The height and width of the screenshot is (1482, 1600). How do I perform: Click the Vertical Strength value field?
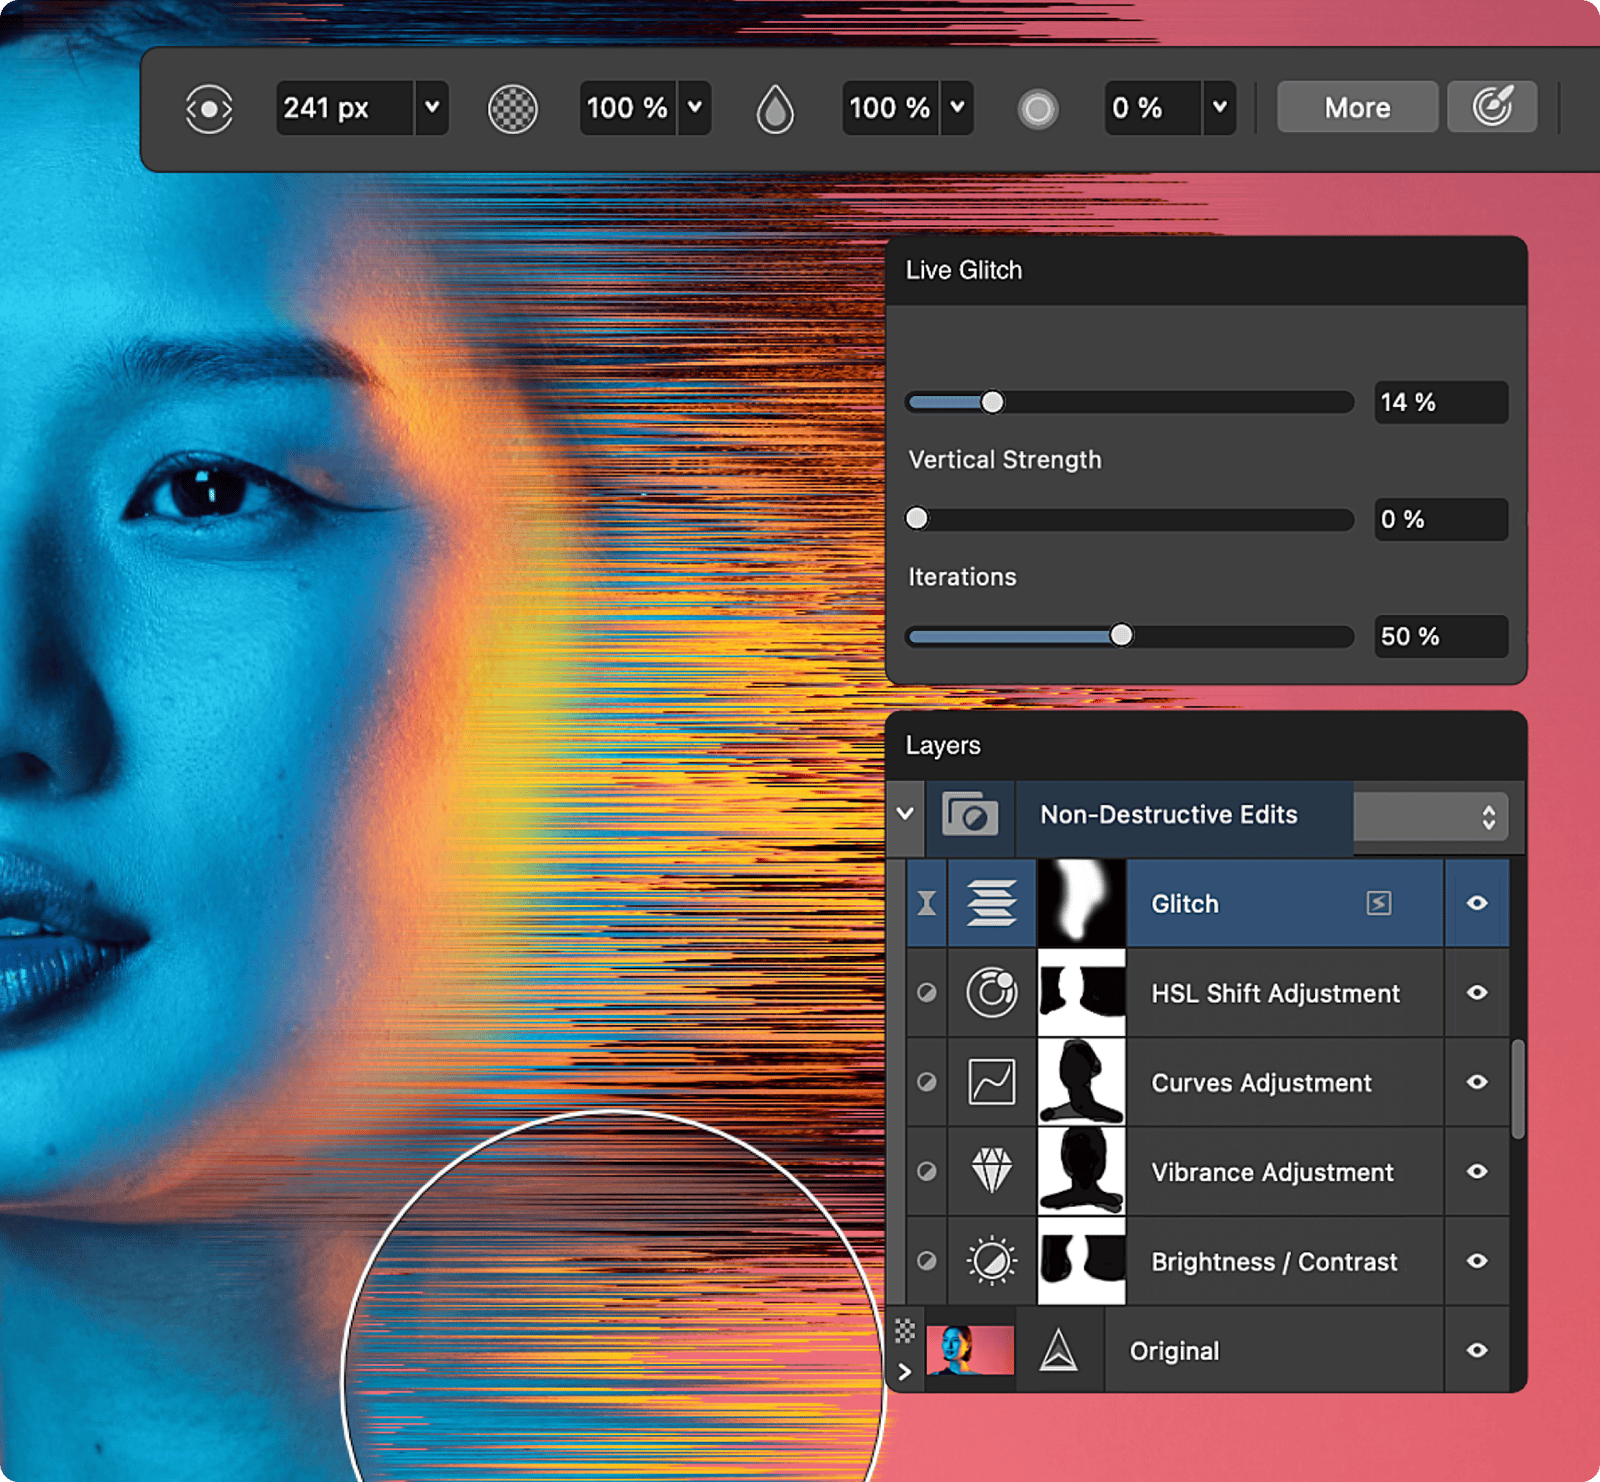pyautogui.click(x=1440, y=519)
